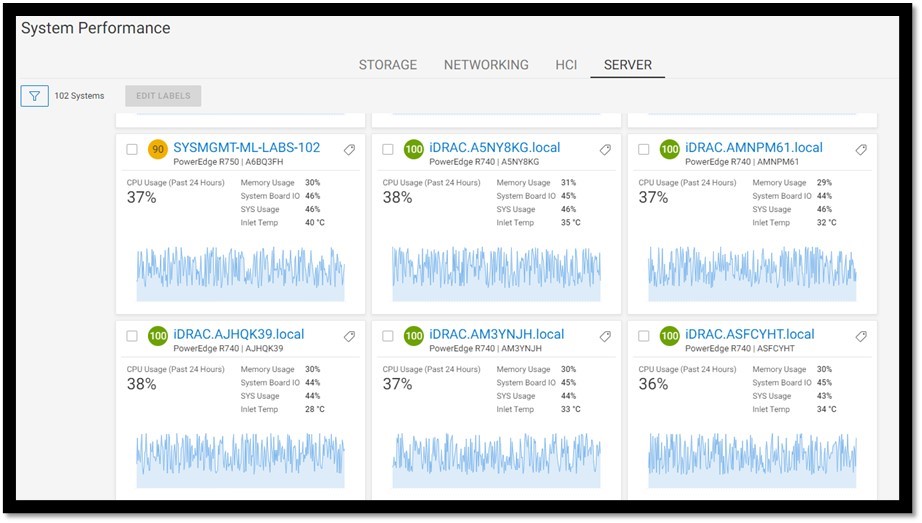The height and width of the screenshot is (523, 922).
Task: Switch to the STORAGE tab
Action: pos(388,65)
